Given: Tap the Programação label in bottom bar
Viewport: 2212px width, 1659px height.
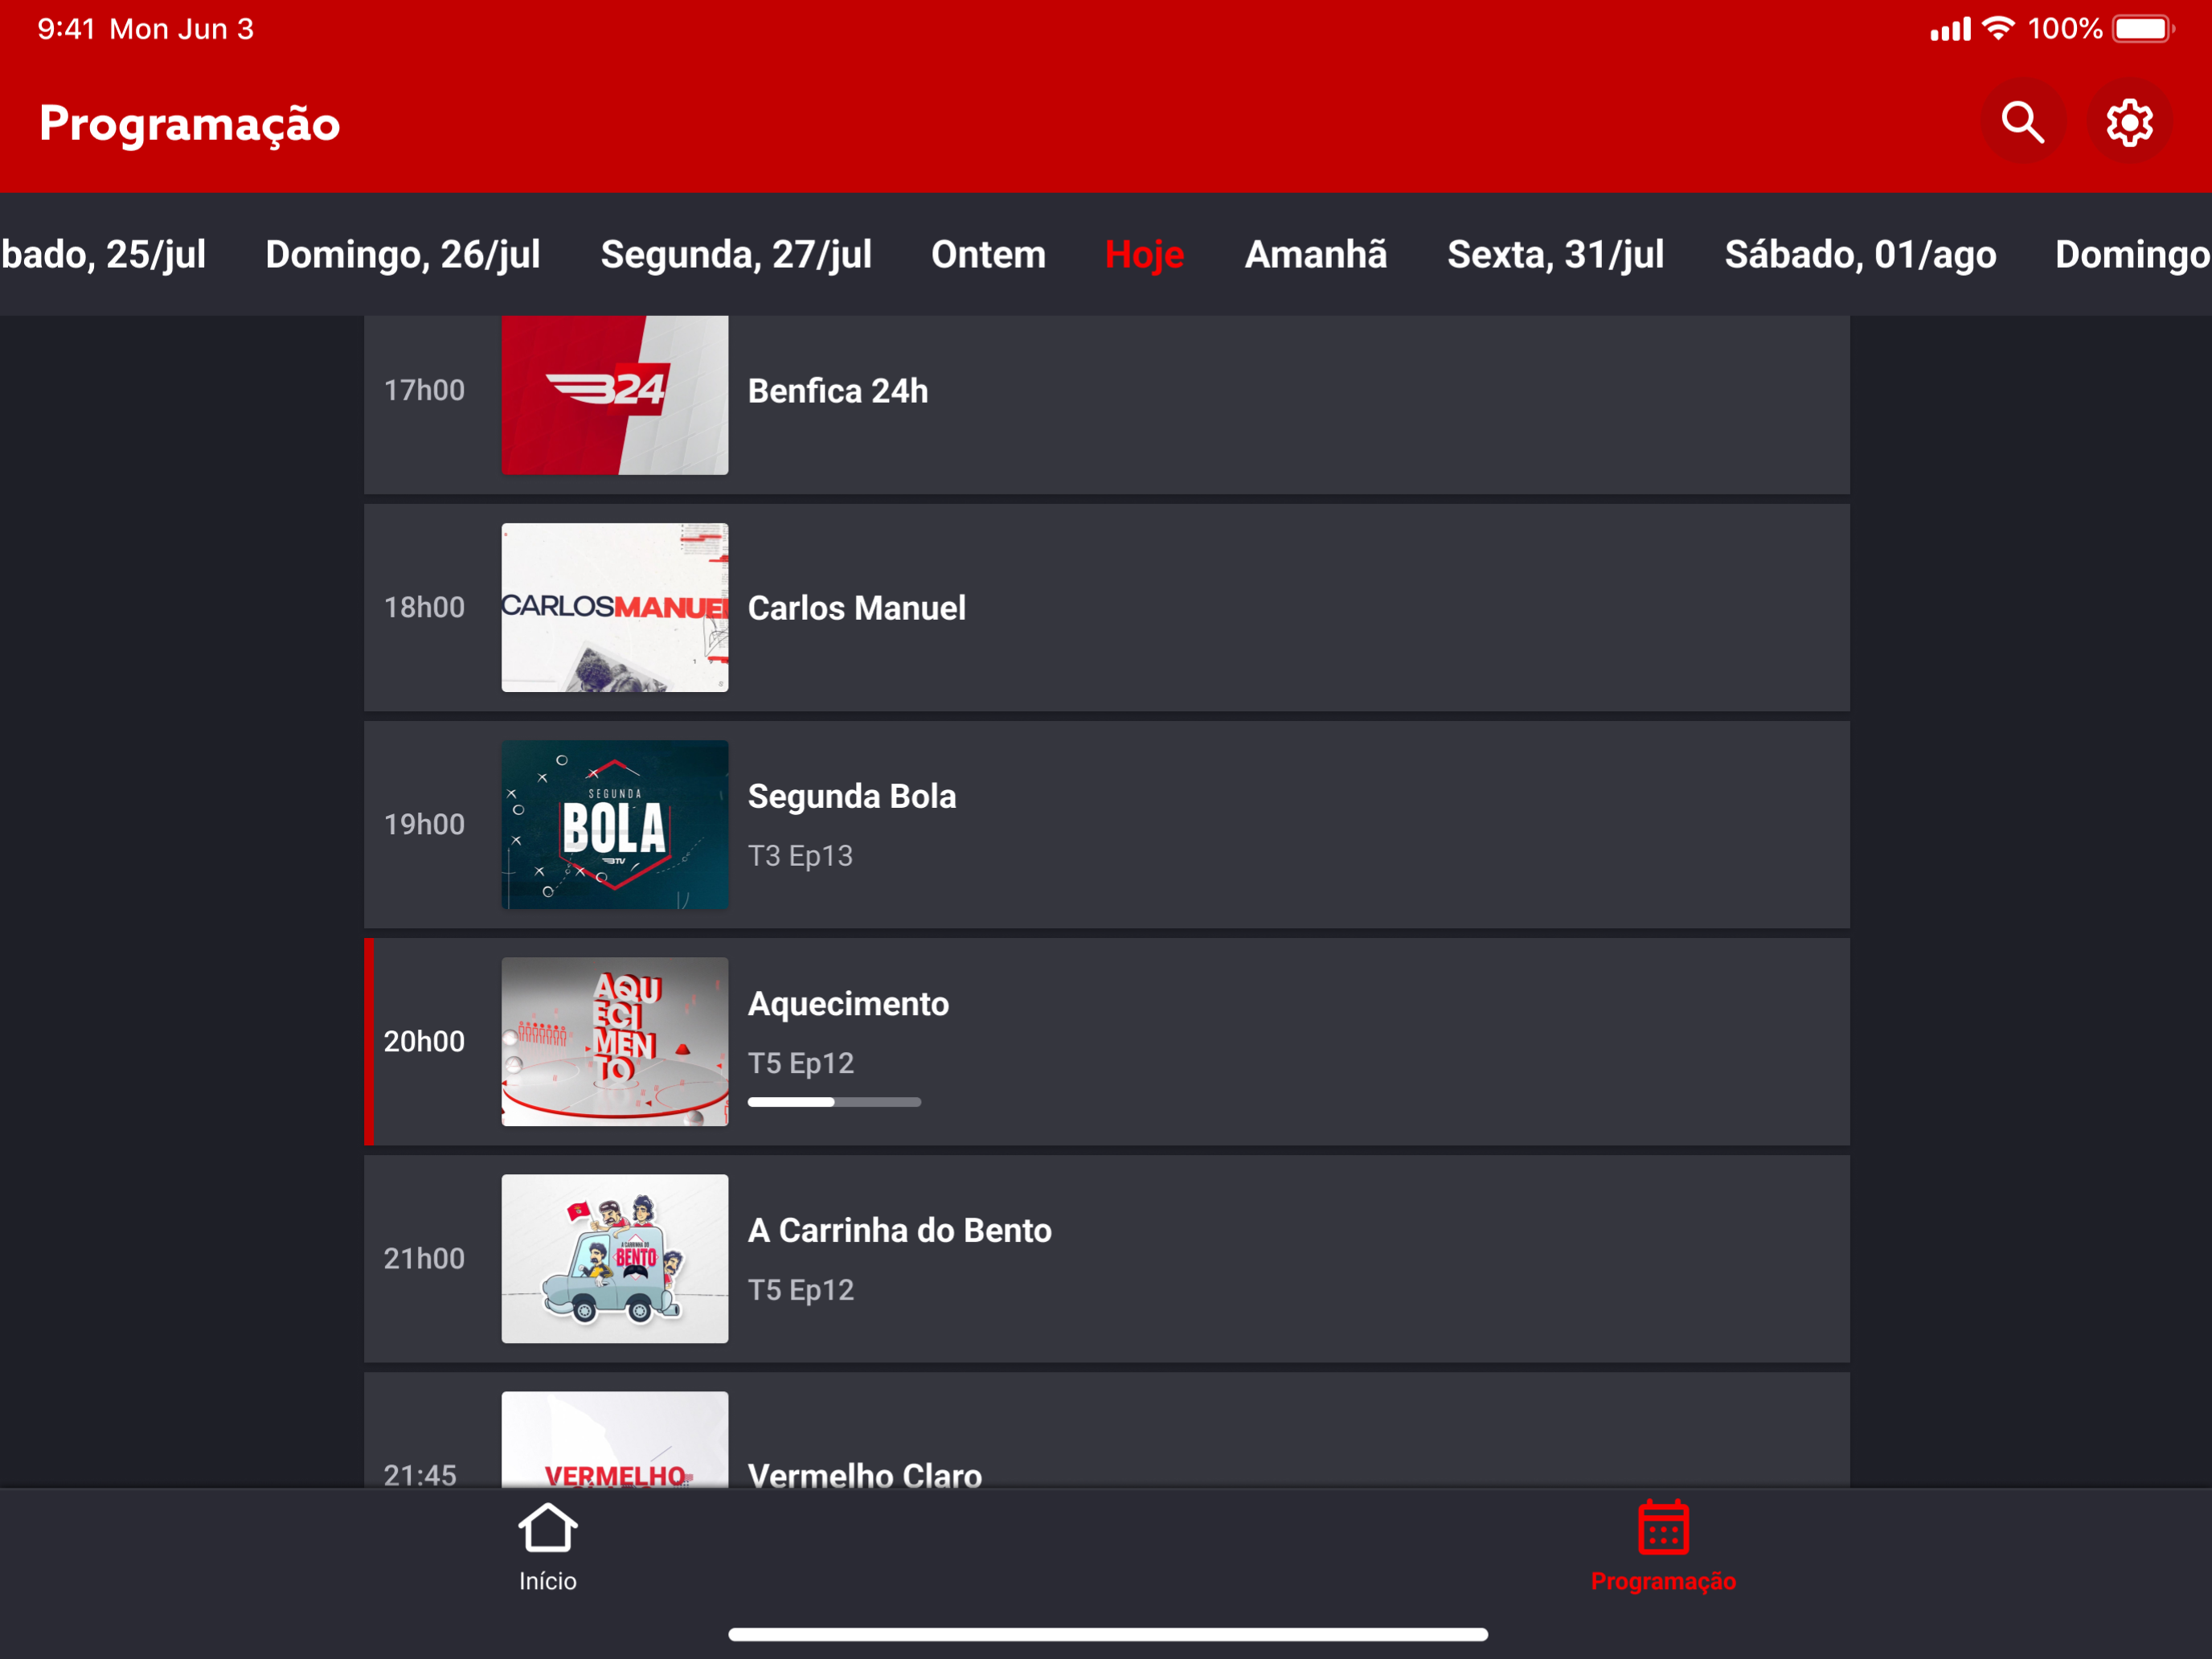Looking at the screenshot, I should [1663, 1581].
